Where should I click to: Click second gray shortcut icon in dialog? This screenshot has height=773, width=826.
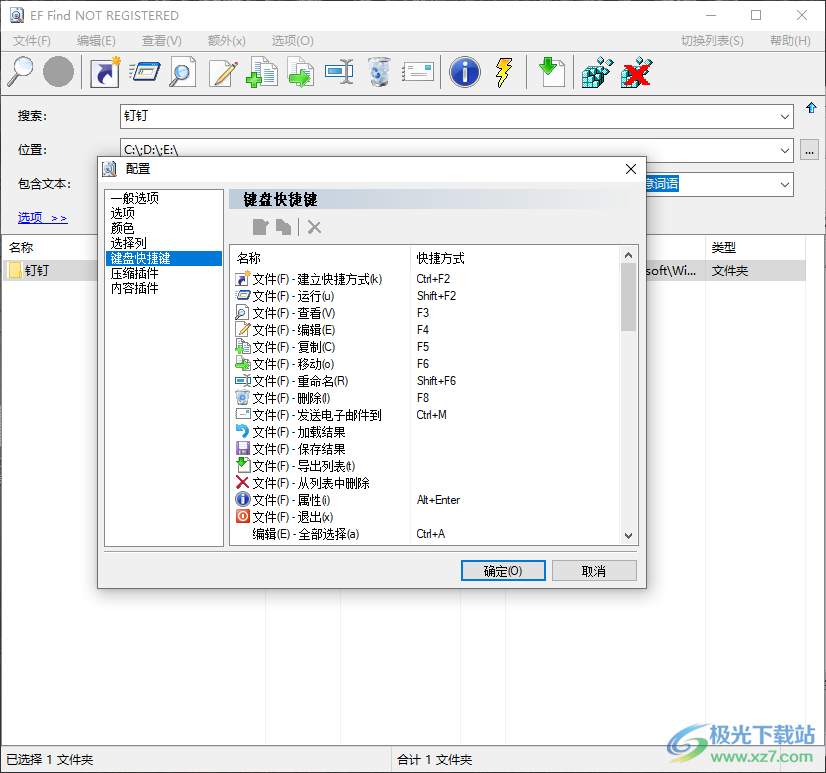point(283,227)
